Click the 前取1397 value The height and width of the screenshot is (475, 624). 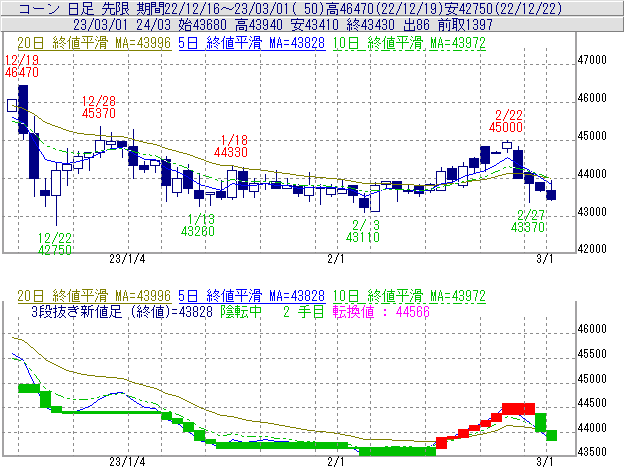(x=465, y=25)
